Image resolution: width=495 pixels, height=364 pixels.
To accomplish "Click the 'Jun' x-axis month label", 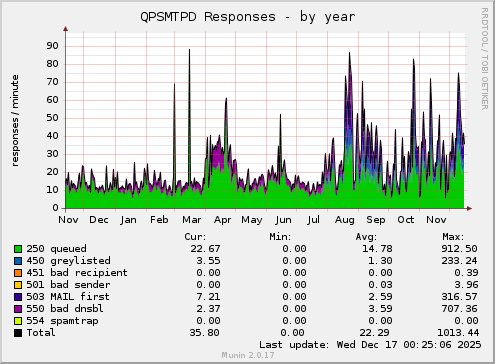I will pyautogui.click(x=283, y=220).
